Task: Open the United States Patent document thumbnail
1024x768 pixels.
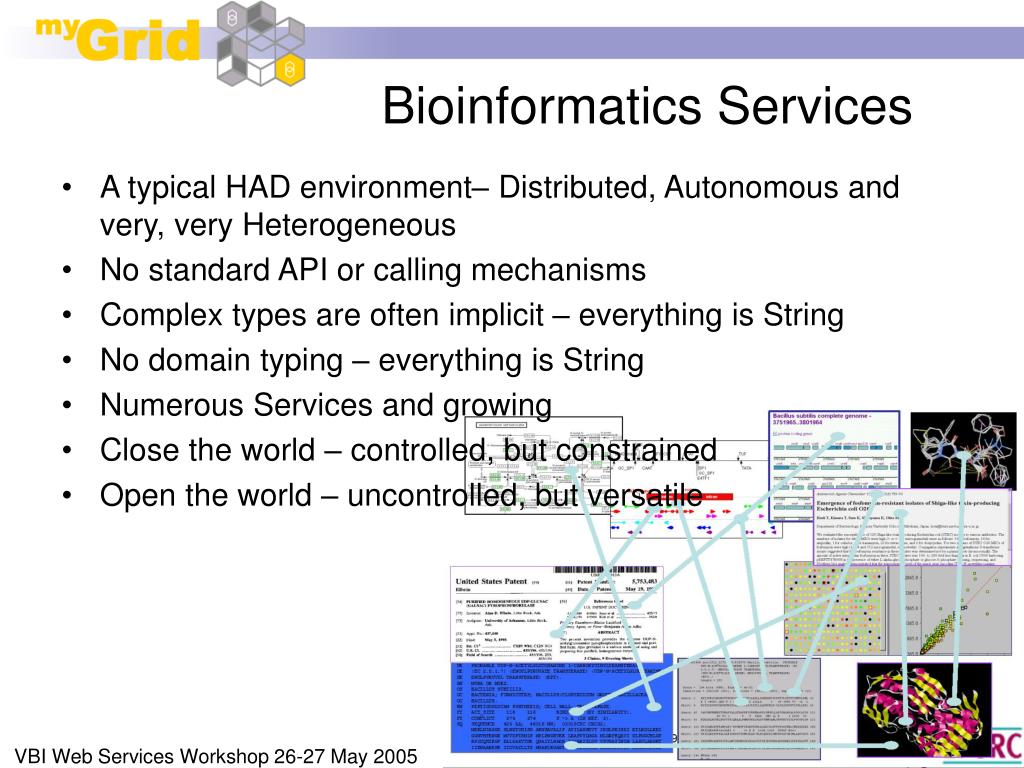Action: pos(557,615)
